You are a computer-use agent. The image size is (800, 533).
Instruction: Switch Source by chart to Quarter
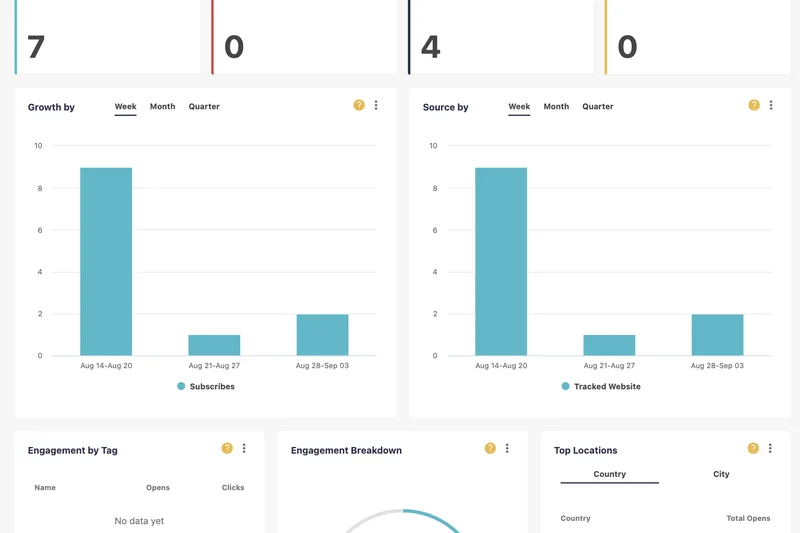(x=598, y=107)
